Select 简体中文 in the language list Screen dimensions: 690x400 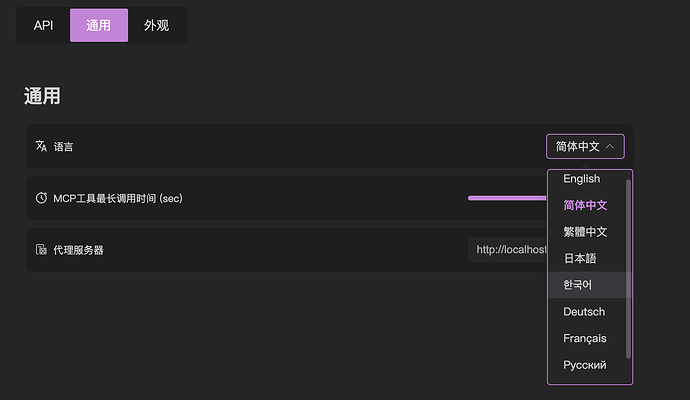[x=587, y=205]
